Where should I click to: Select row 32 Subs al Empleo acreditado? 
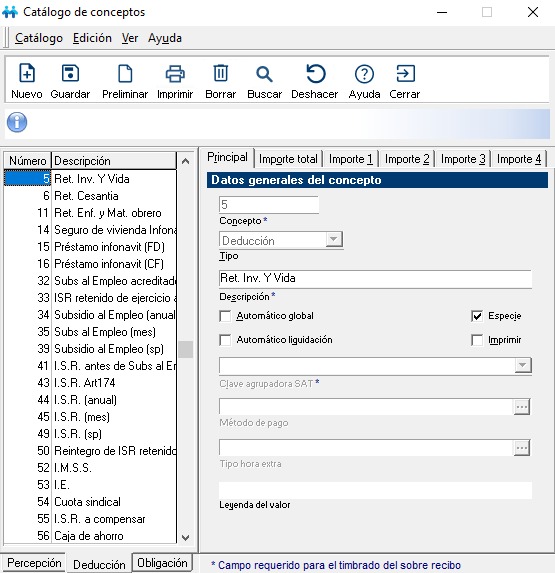click(x=90, y=281)
